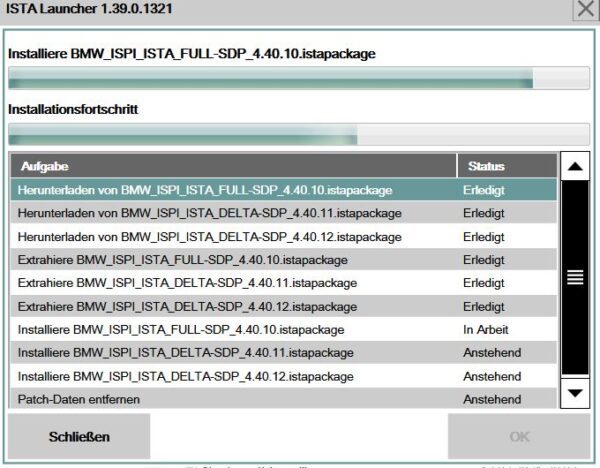Click the Schließen button
This screenshot has height=468, width=600.
click(x=79, y=436)
